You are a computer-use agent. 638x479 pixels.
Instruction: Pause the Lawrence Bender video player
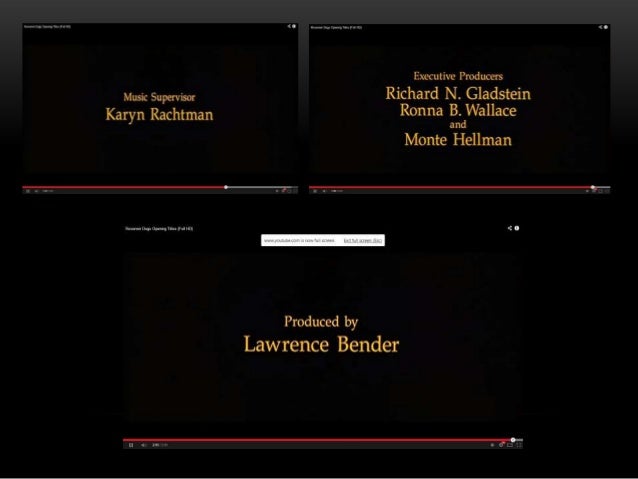click(x=131, y=445)
